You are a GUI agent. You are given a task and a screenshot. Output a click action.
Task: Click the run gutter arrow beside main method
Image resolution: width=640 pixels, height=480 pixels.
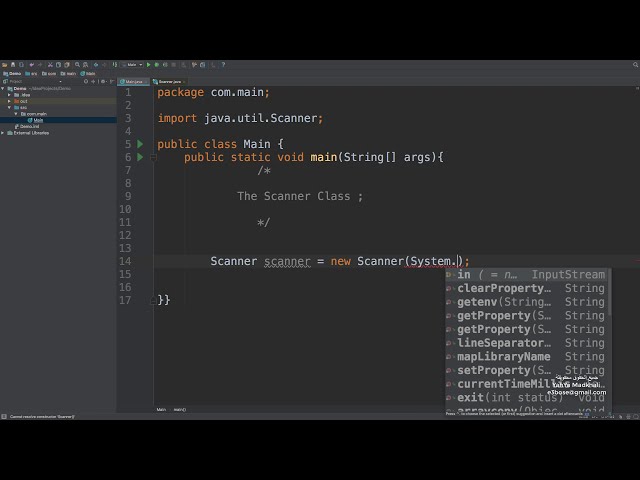click(140, 157)
